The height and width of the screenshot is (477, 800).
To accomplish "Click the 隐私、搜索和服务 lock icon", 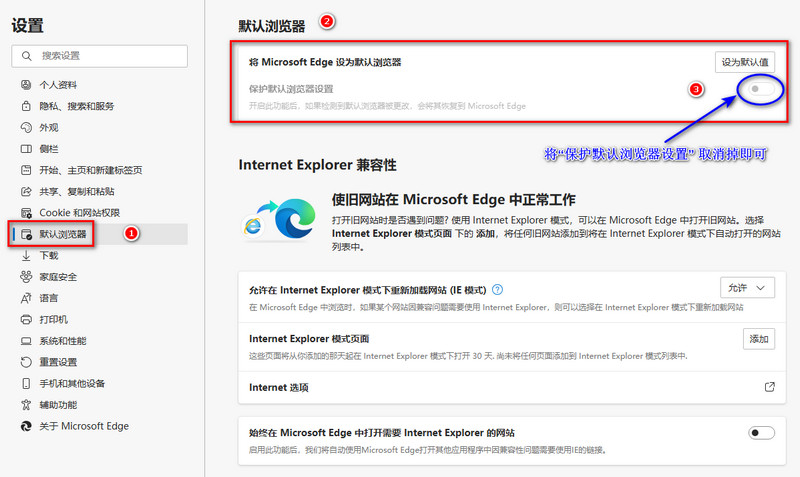I will [x=26, y=106].
